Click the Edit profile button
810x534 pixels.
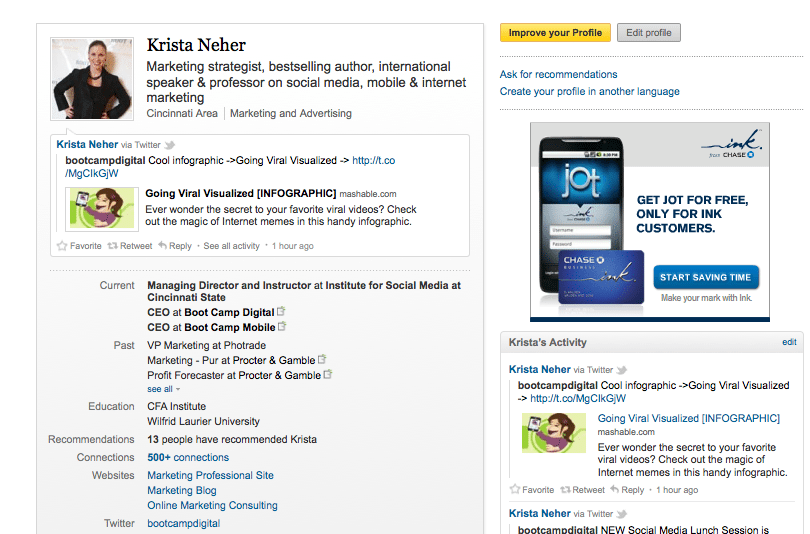[x=649, y=33]
